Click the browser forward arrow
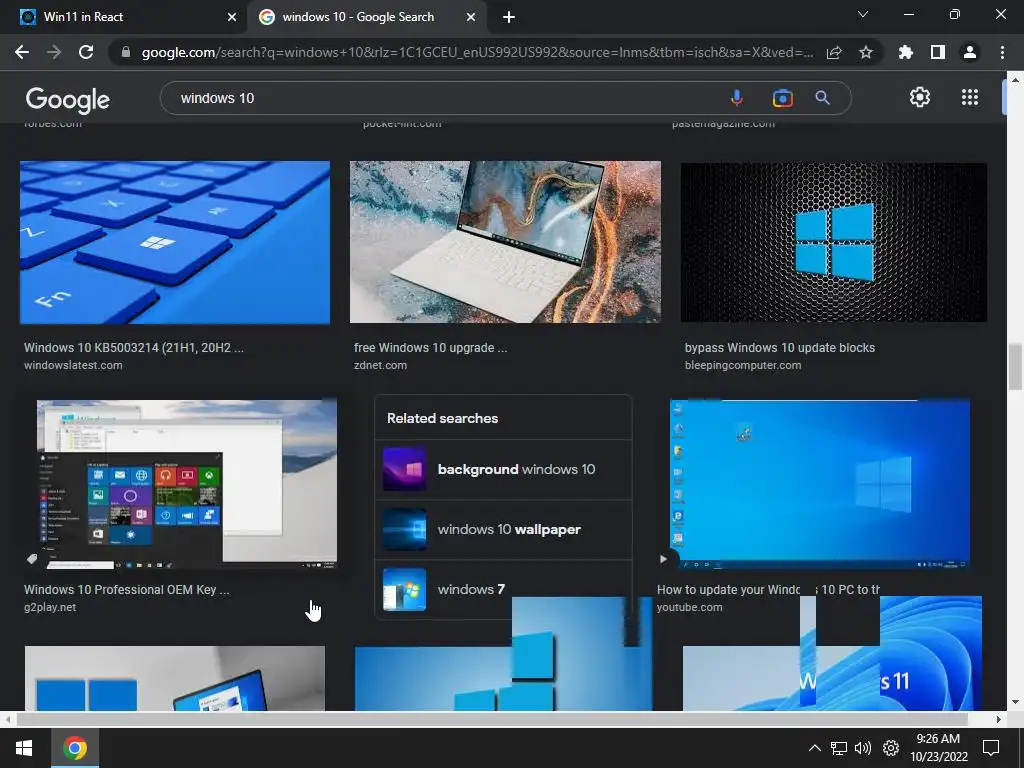 pos(54,52)
